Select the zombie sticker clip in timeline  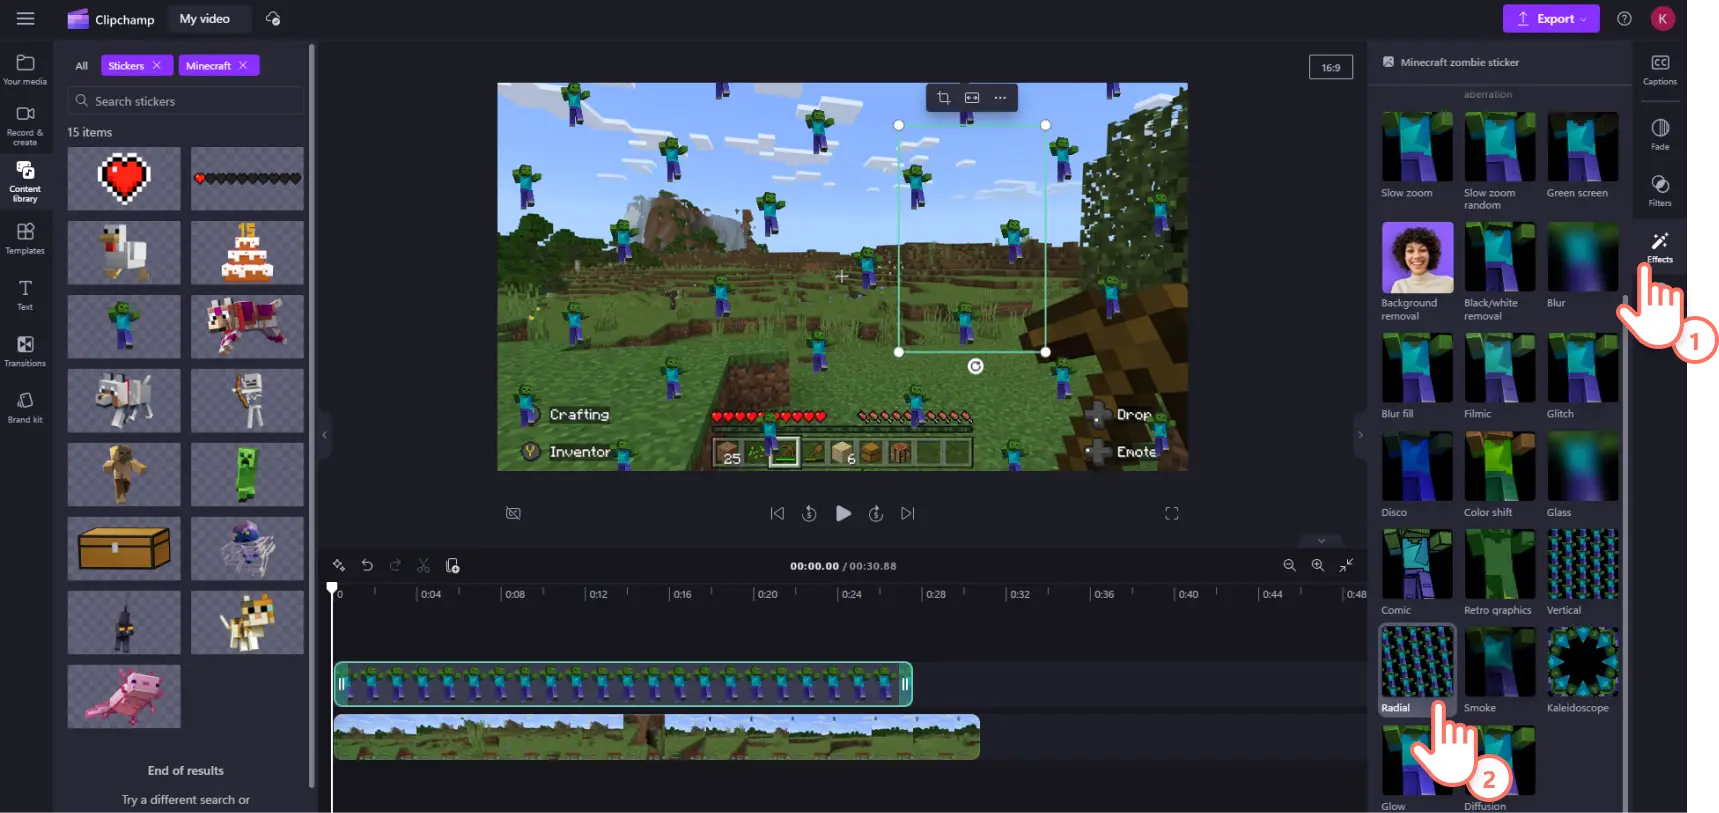(x=623, y=684)
